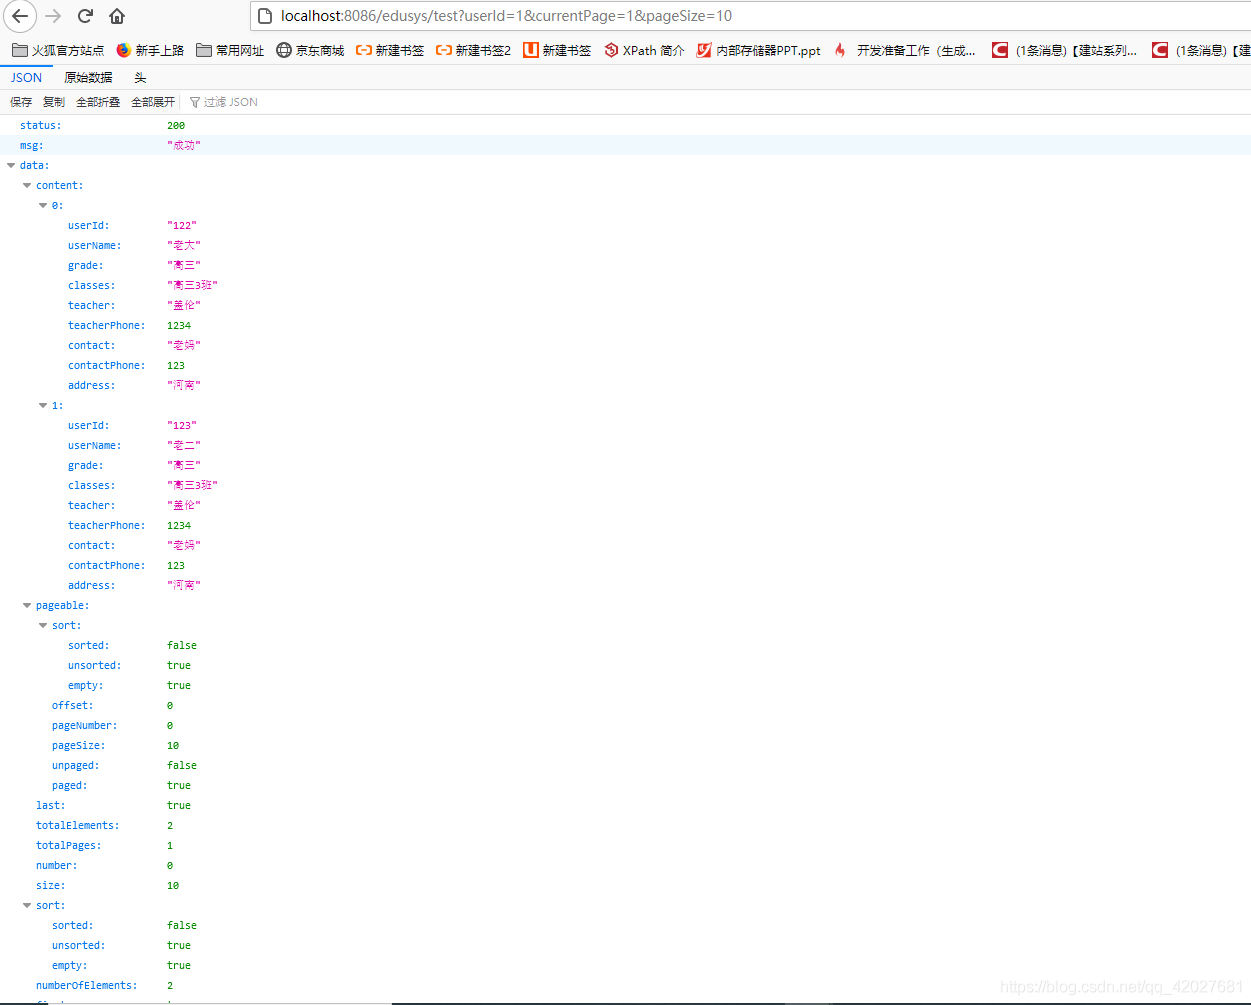Open the 常用网址 bookmark folder
The width and height of the screenshot is (1251, 1005).
click(x=230, y=50)
